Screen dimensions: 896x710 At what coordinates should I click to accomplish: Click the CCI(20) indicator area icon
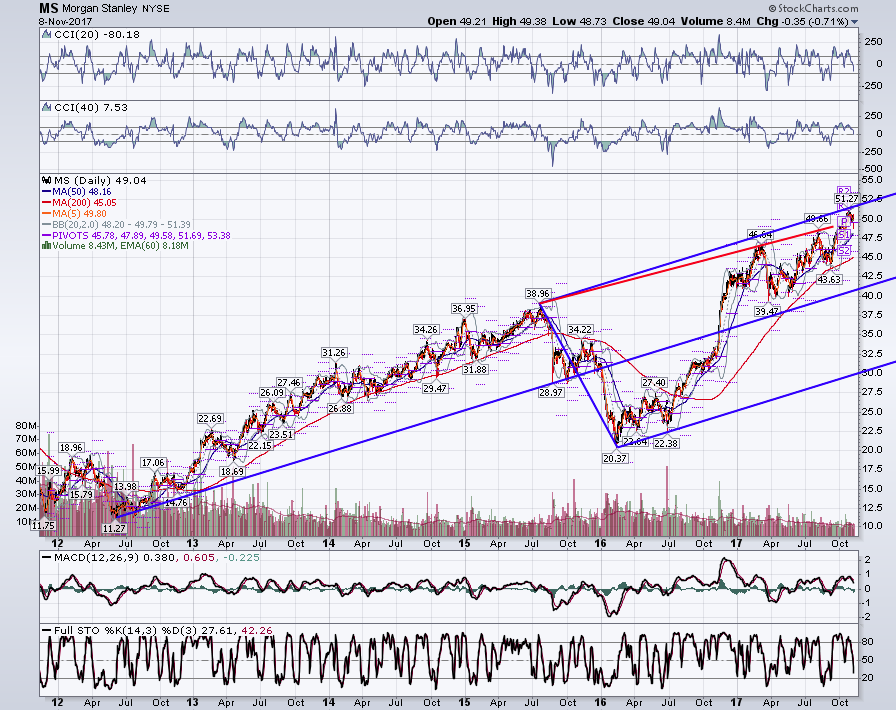[x=47, y=35]
